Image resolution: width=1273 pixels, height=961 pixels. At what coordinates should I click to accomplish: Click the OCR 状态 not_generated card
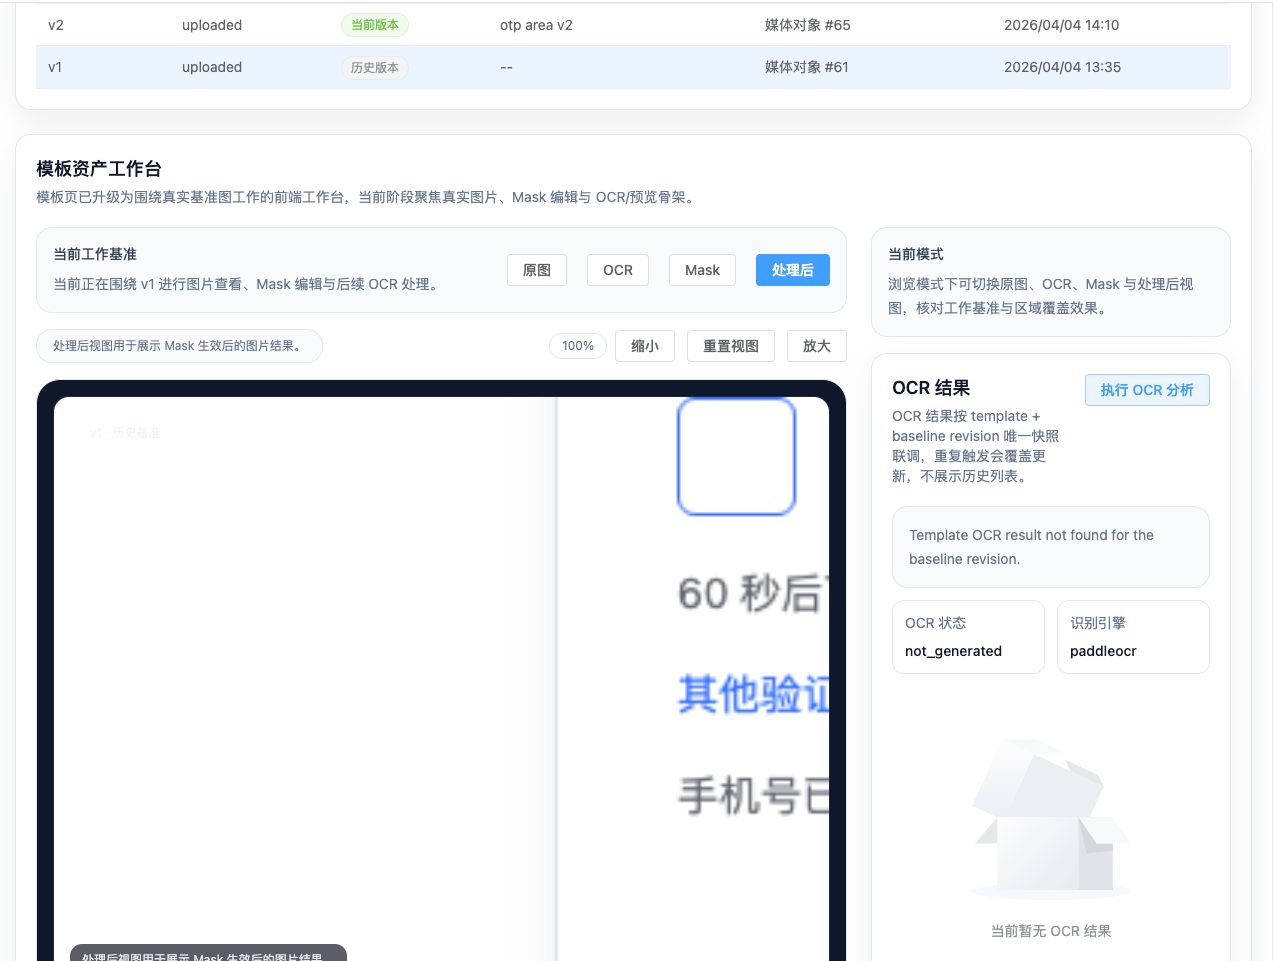(967, 637)
